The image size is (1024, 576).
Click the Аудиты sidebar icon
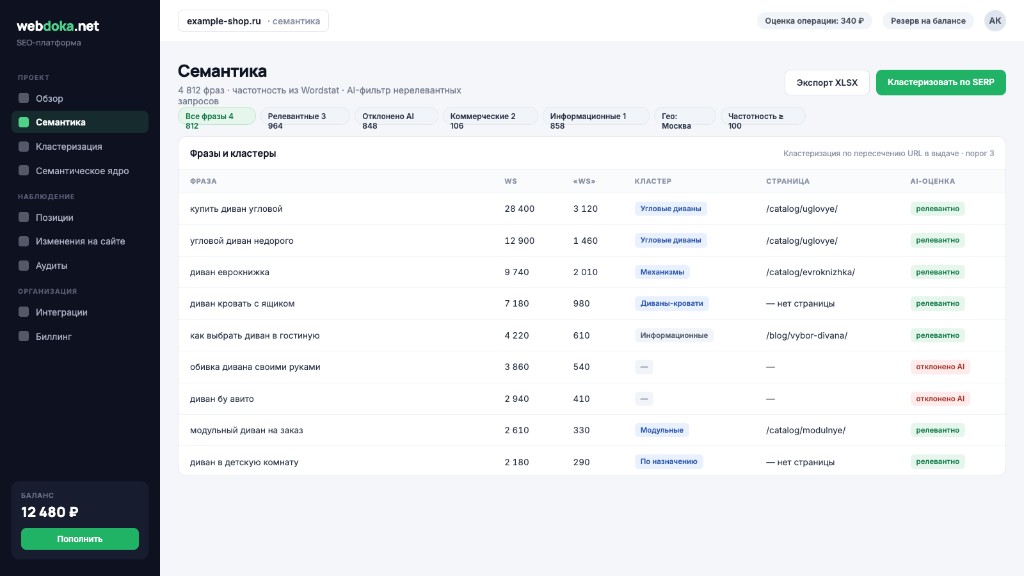tap(24, 265)
